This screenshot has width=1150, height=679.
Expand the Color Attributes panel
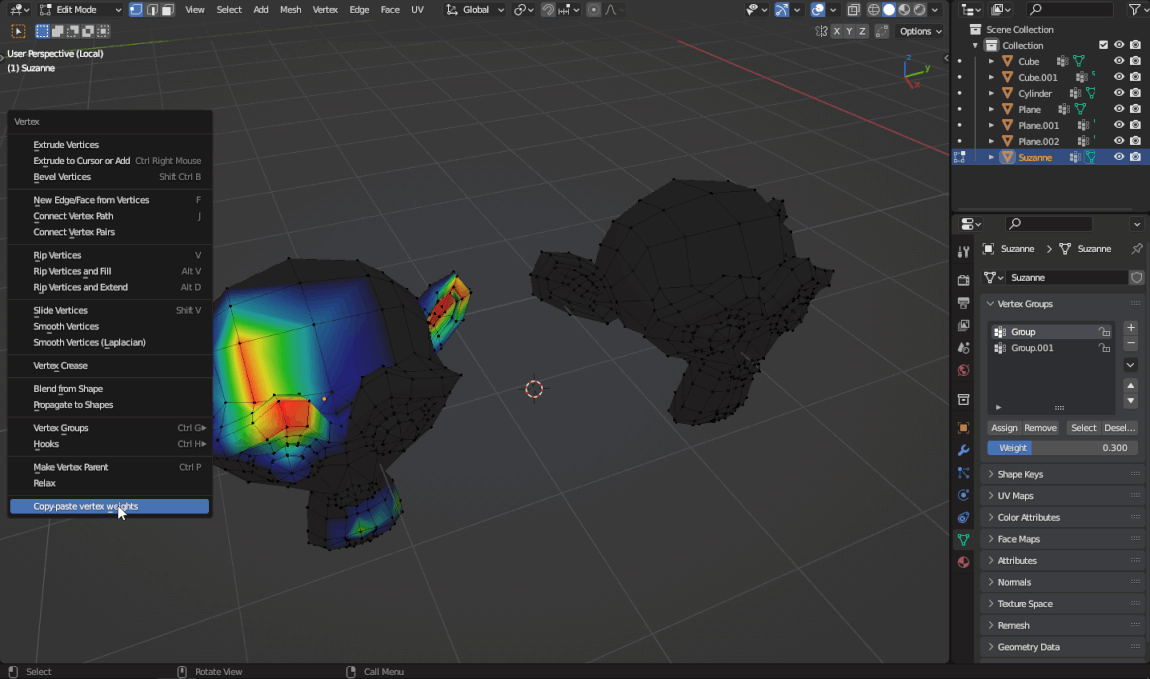1062,518
